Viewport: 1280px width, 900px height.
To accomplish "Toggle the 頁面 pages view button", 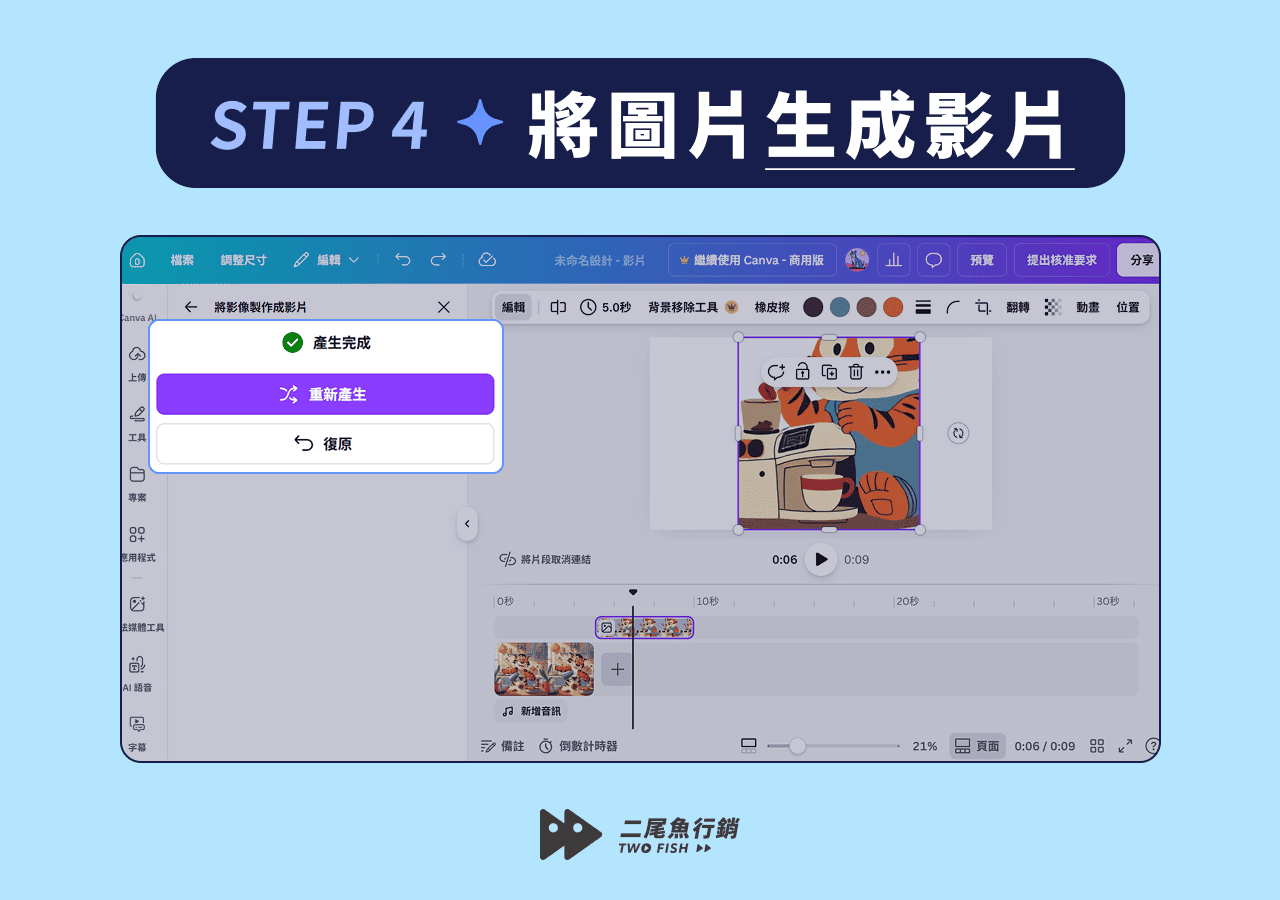I will pos(977,746).
